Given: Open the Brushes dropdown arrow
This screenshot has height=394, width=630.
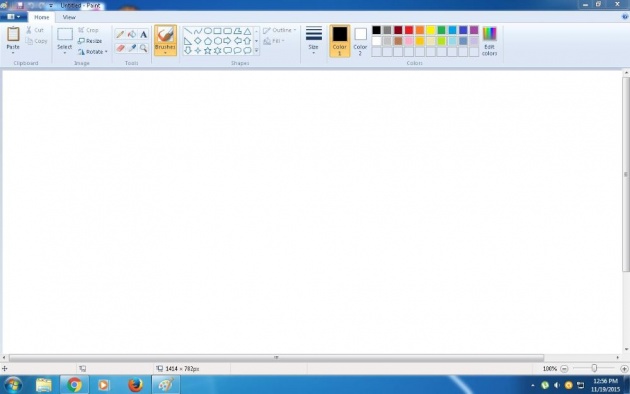Looking at the screenshot, I should tap(165, 53).
